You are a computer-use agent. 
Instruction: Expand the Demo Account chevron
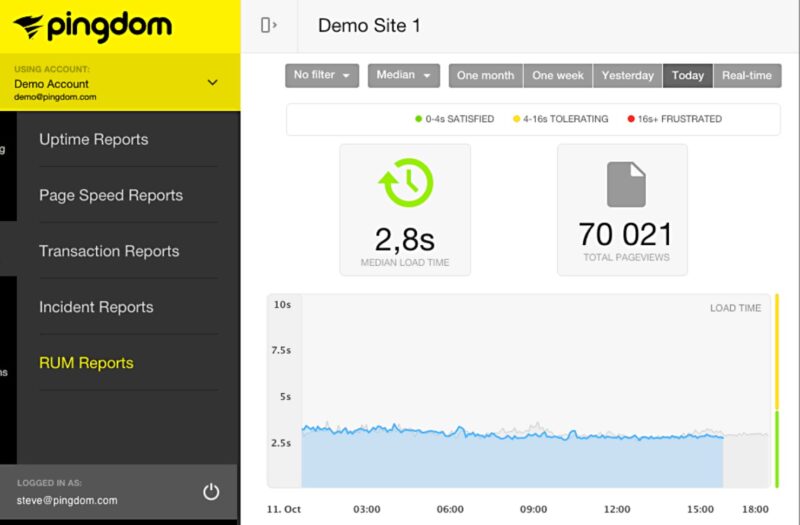[212, 83]
